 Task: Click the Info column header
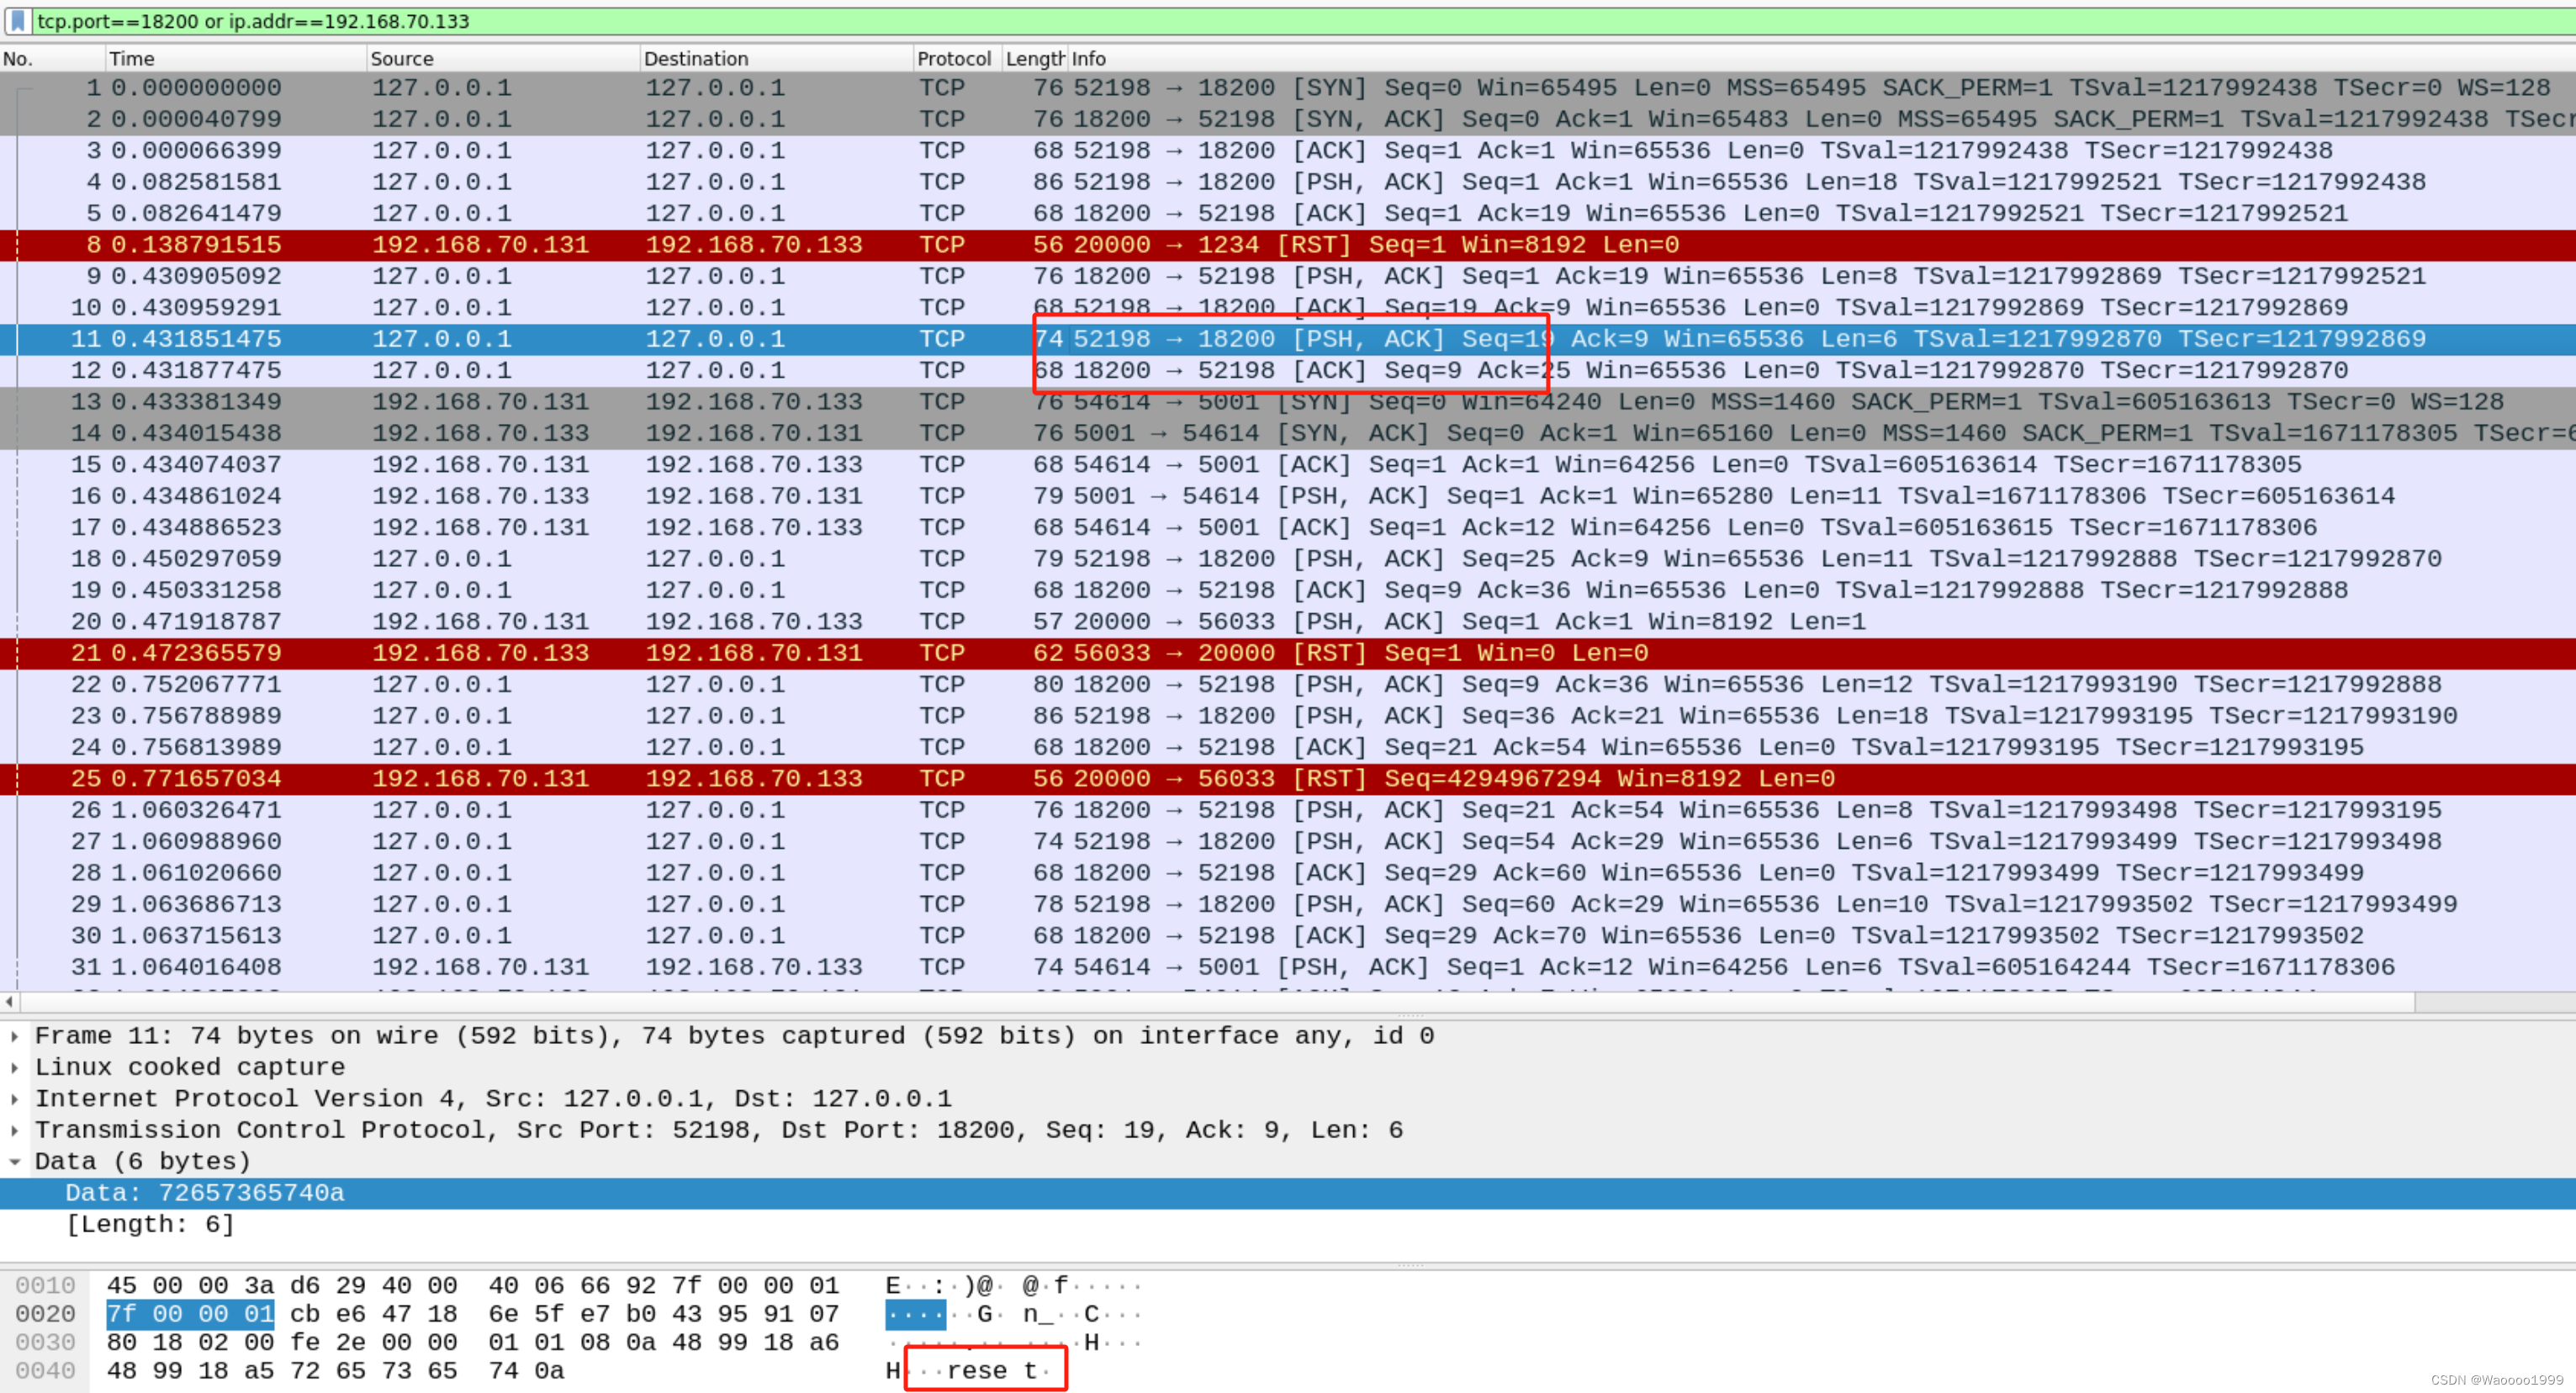pos(1820,58)
